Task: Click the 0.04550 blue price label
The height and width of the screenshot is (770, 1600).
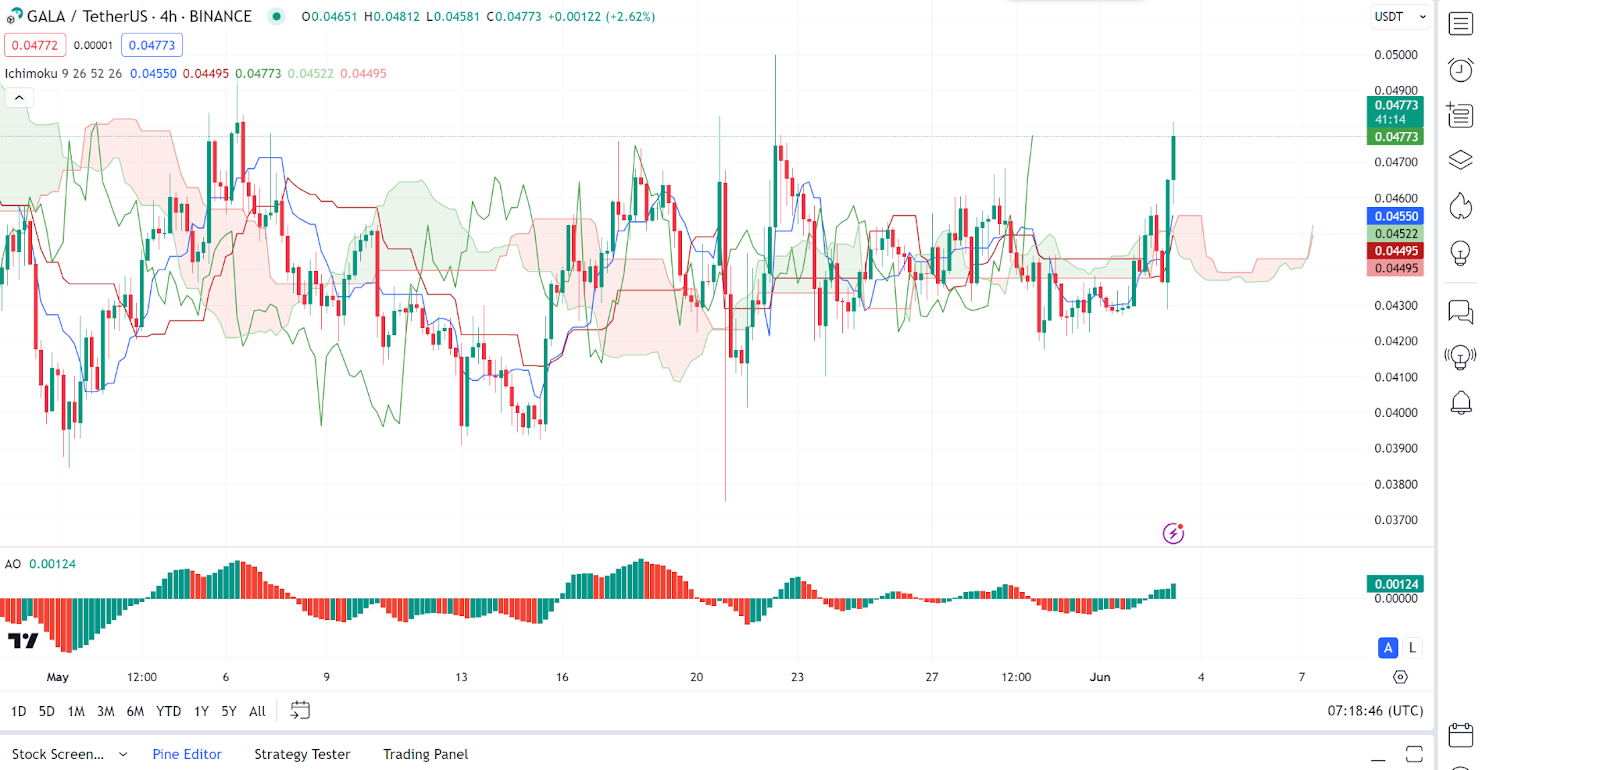Action: coord(1395,216)
